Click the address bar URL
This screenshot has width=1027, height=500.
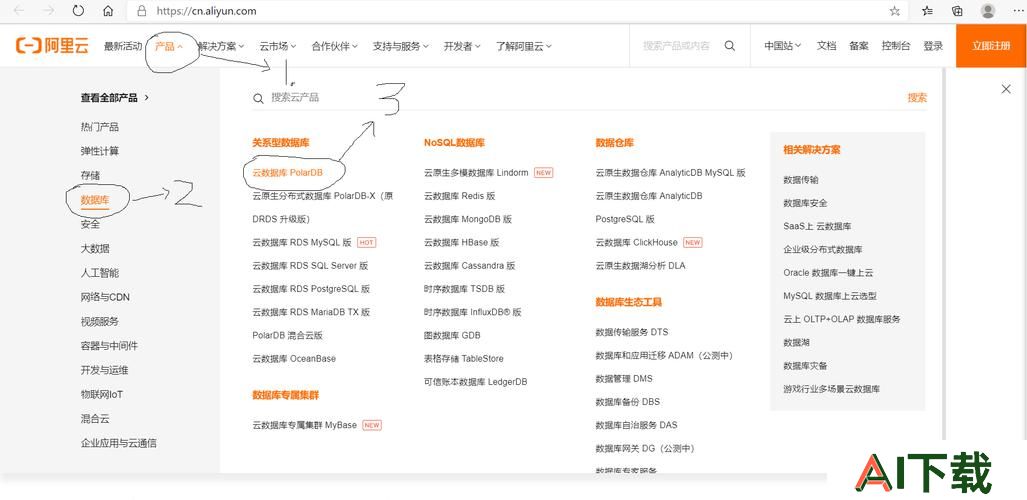(x=206, y=11)
